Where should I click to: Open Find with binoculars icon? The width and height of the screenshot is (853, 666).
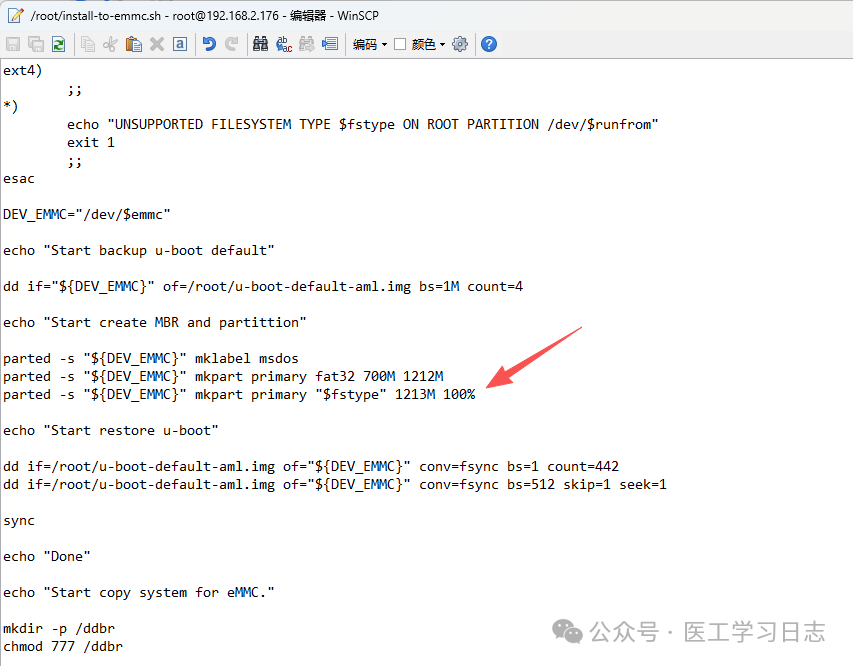pyautogui.click(x=261, y=44)
